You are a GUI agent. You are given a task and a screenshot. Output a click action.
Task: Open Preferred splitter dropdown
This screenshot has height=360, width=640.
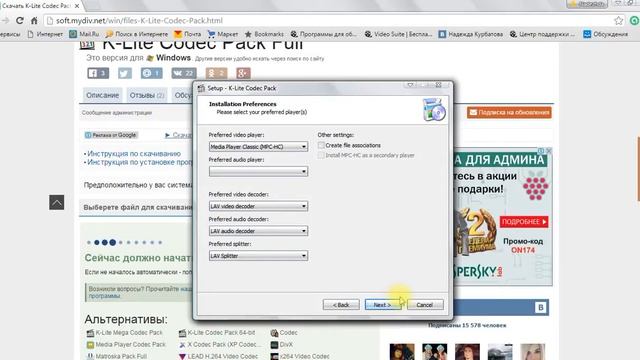click(258, 256)
